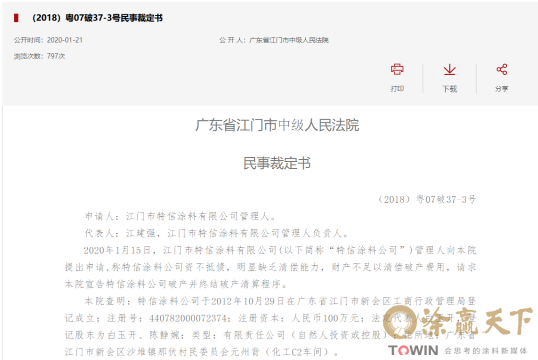Click the paragraph line starting 2020年1月15日
The width and height of the screenshot is (538, 360).
280,250
